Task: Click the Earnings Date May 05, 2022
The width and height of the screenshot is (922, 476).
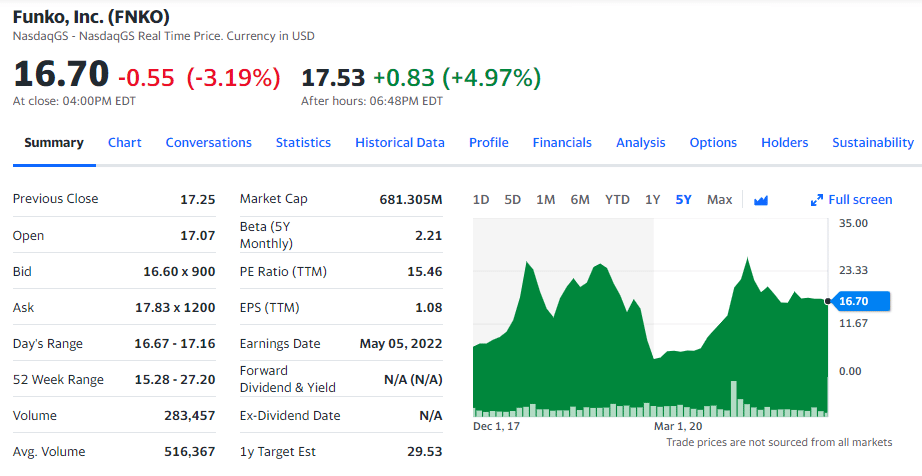Action: (401, 343)
